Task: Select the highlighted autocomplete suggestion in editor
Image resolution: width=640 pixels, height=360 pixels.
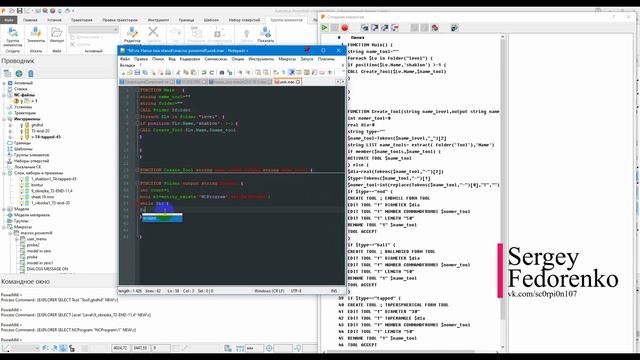Action: point(162,218)
